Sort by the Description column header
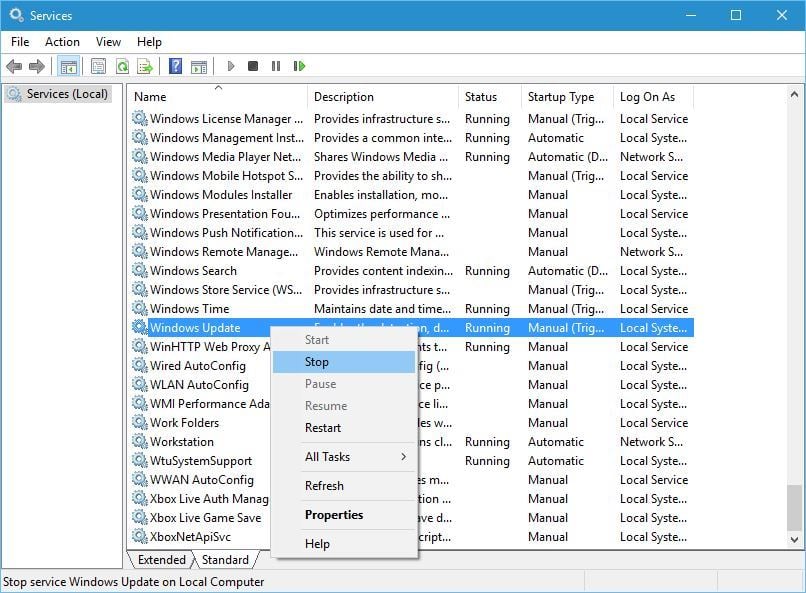The height and width of the screenshot is (593, 806). 383,97
